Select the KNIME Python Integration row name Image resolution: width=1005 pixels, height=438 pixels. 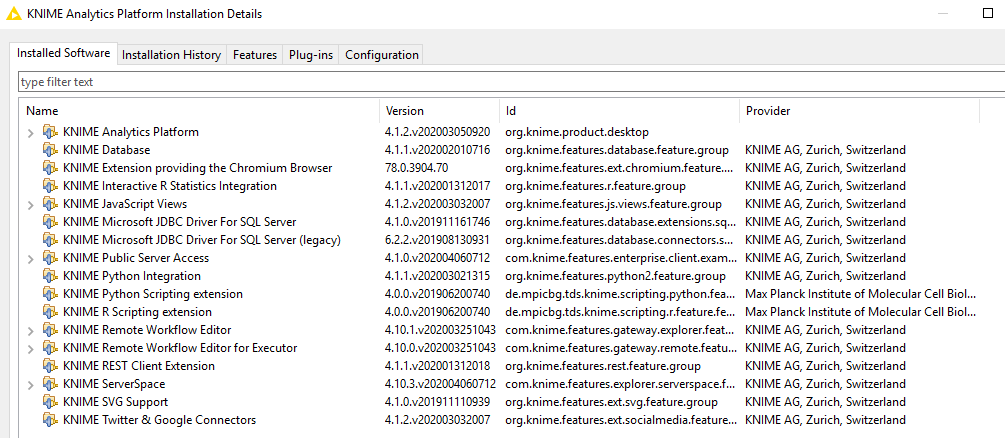click(131, 276)
